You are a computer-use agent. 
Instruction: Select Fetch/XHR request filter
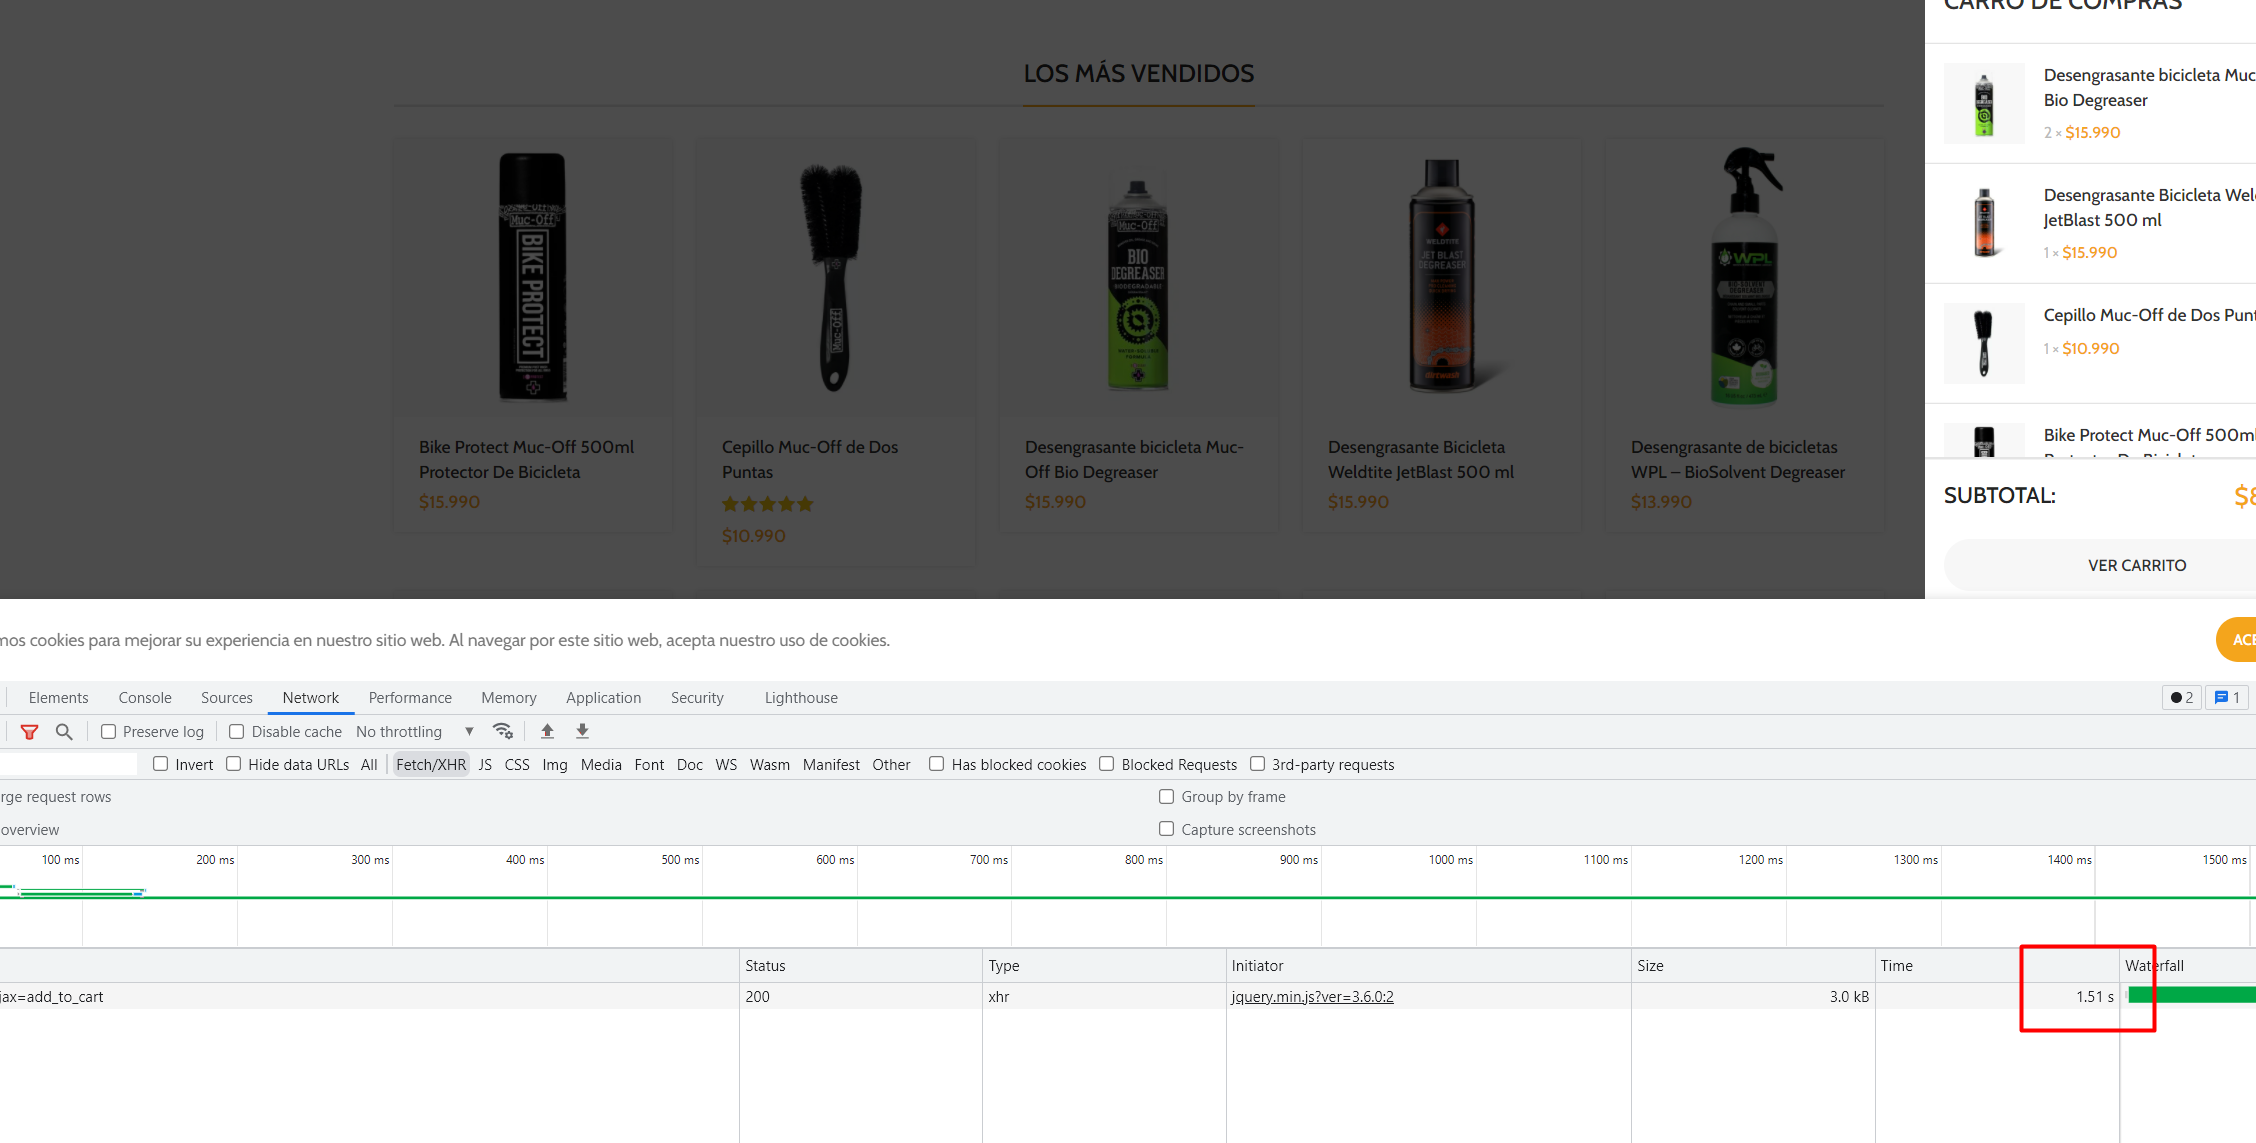coord(431,765)
